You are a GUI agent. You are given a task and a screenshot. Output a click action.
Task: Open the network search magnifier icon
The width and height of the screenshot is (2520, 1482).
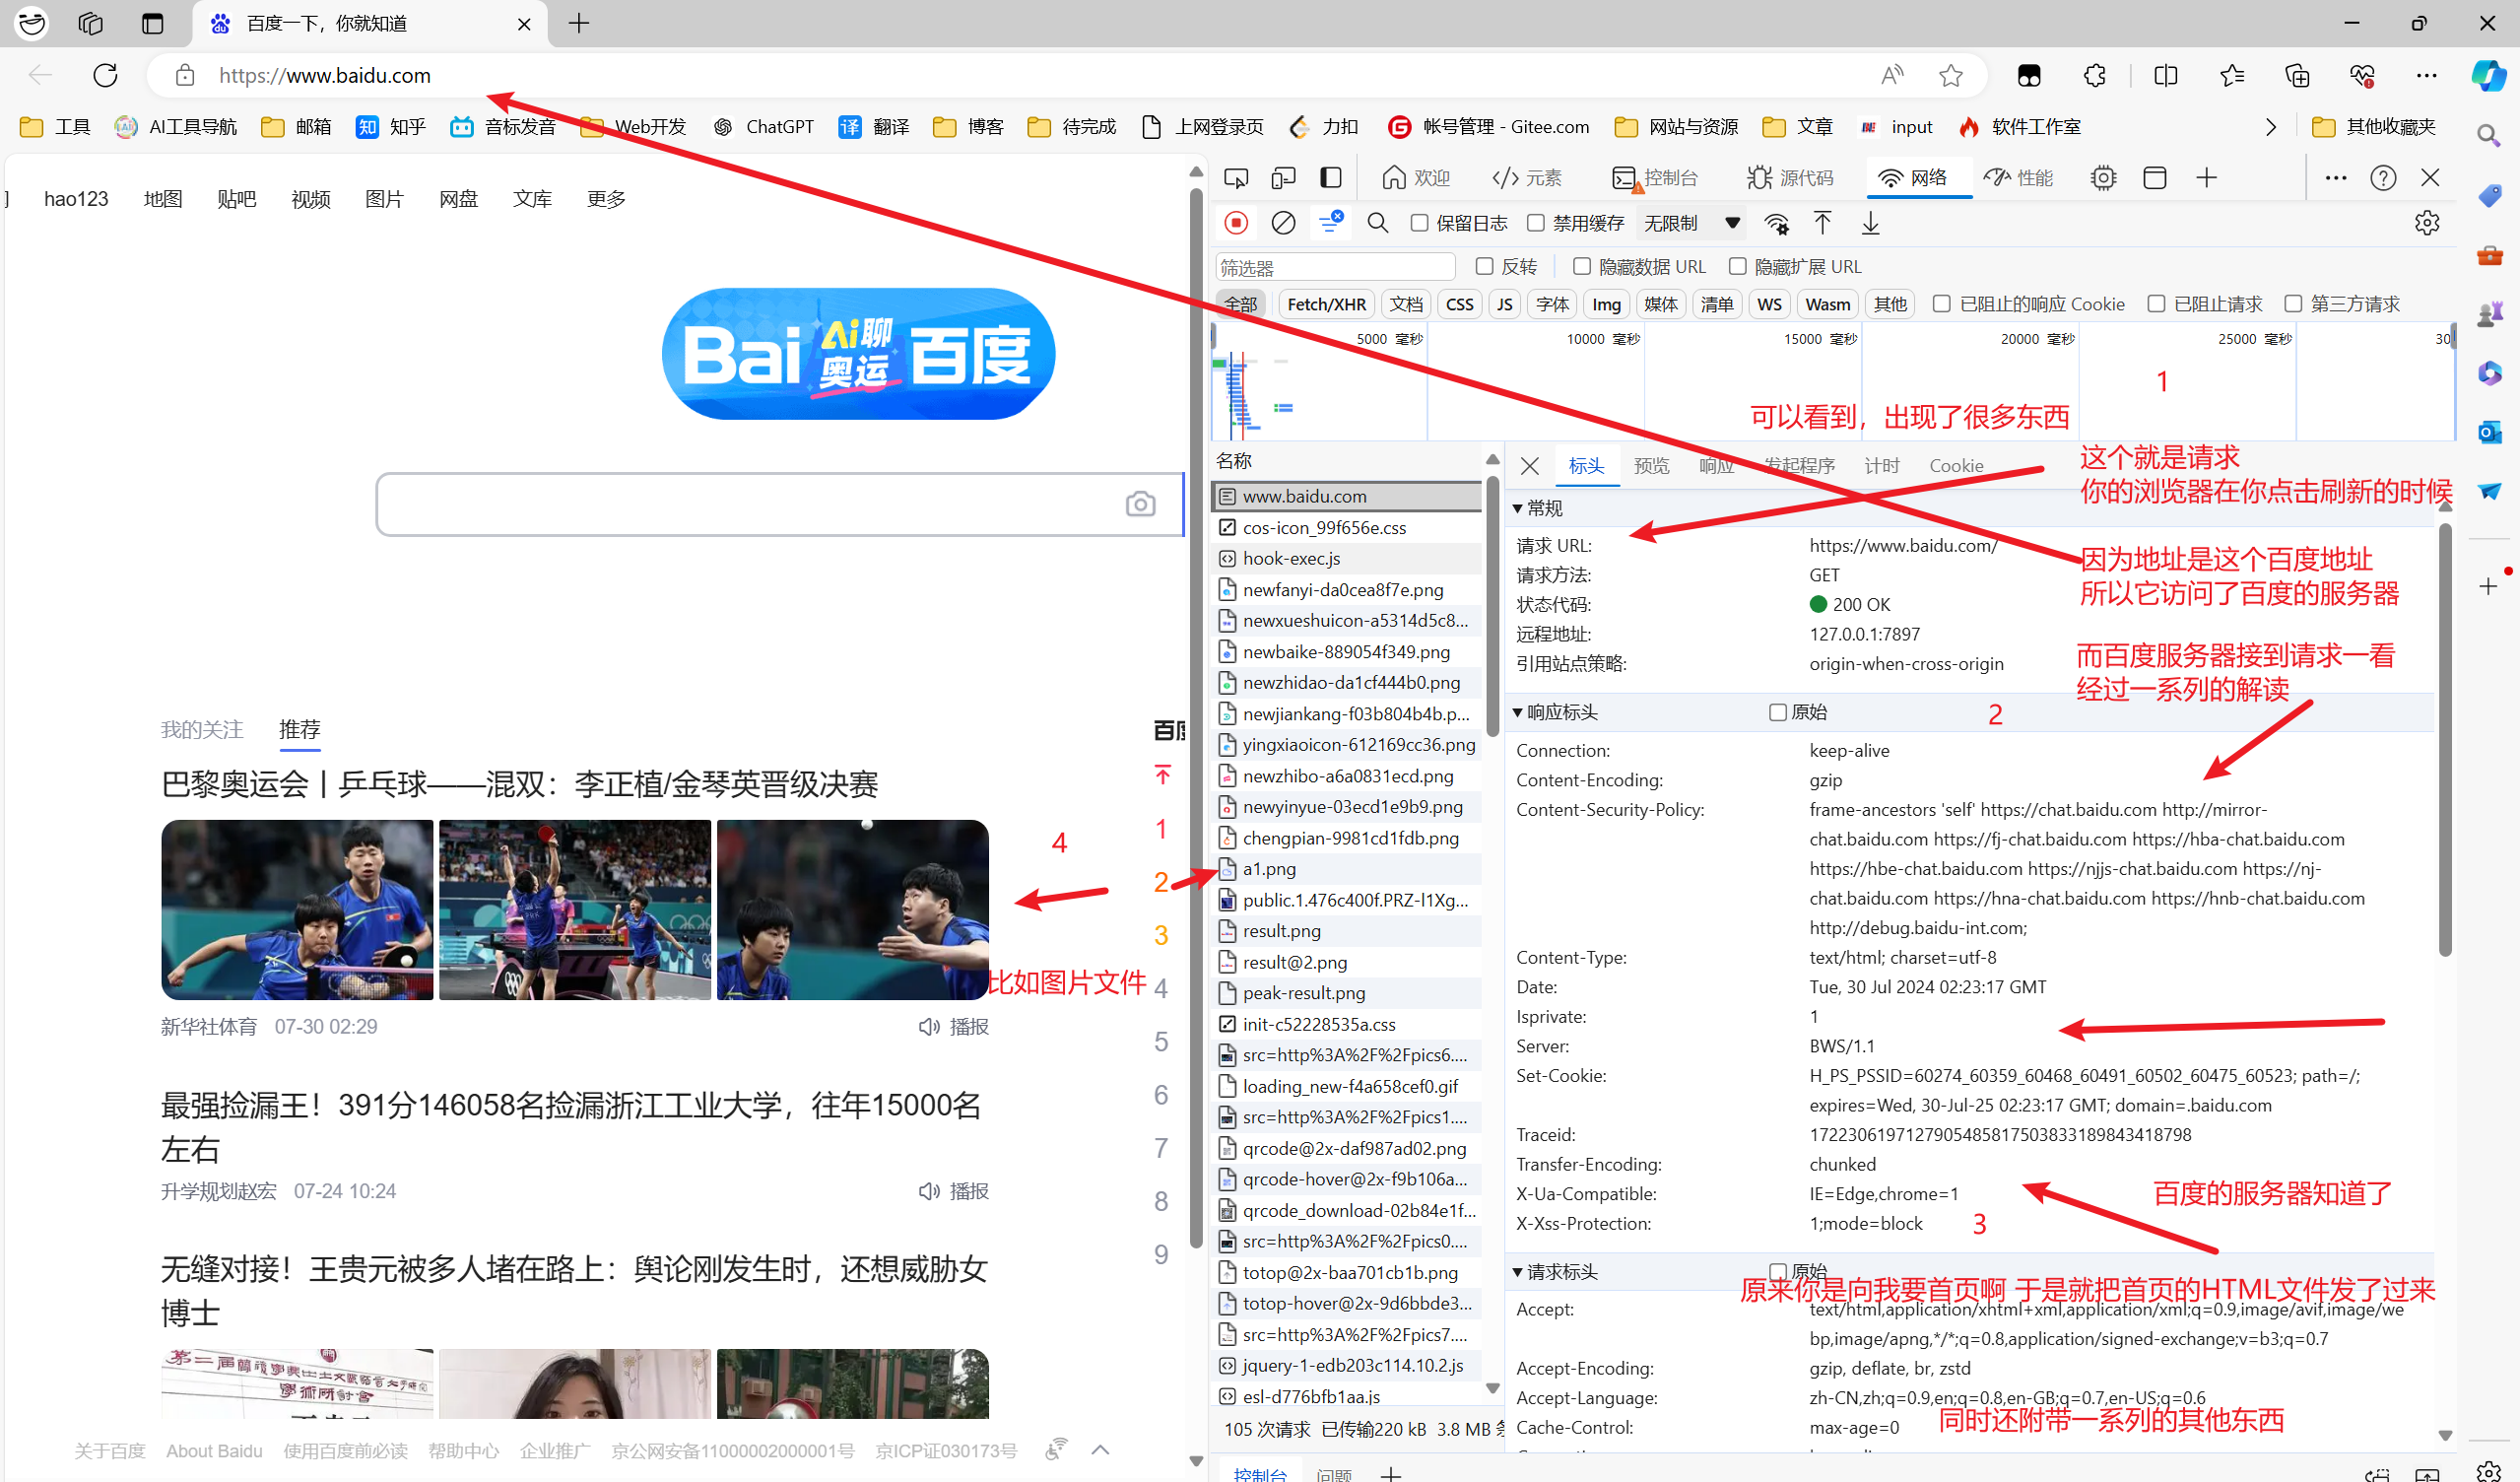(1377, 223)
